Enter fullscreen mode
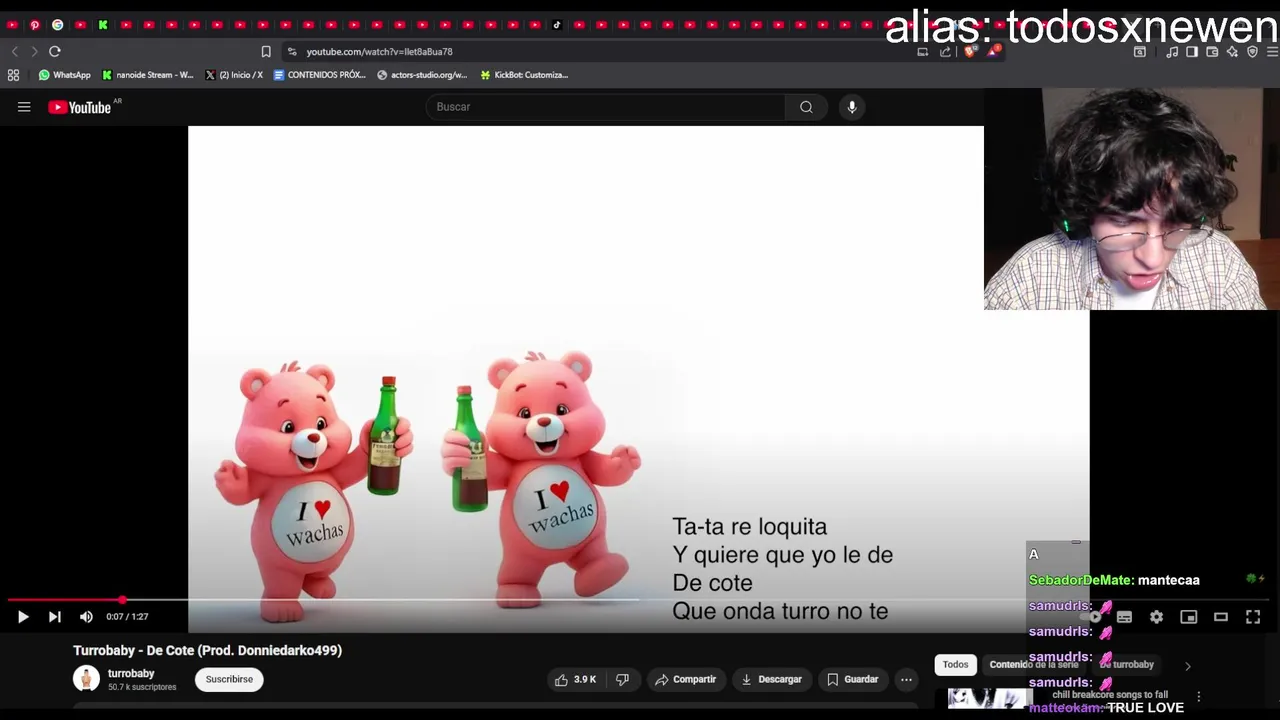 tap(1253, 617)
